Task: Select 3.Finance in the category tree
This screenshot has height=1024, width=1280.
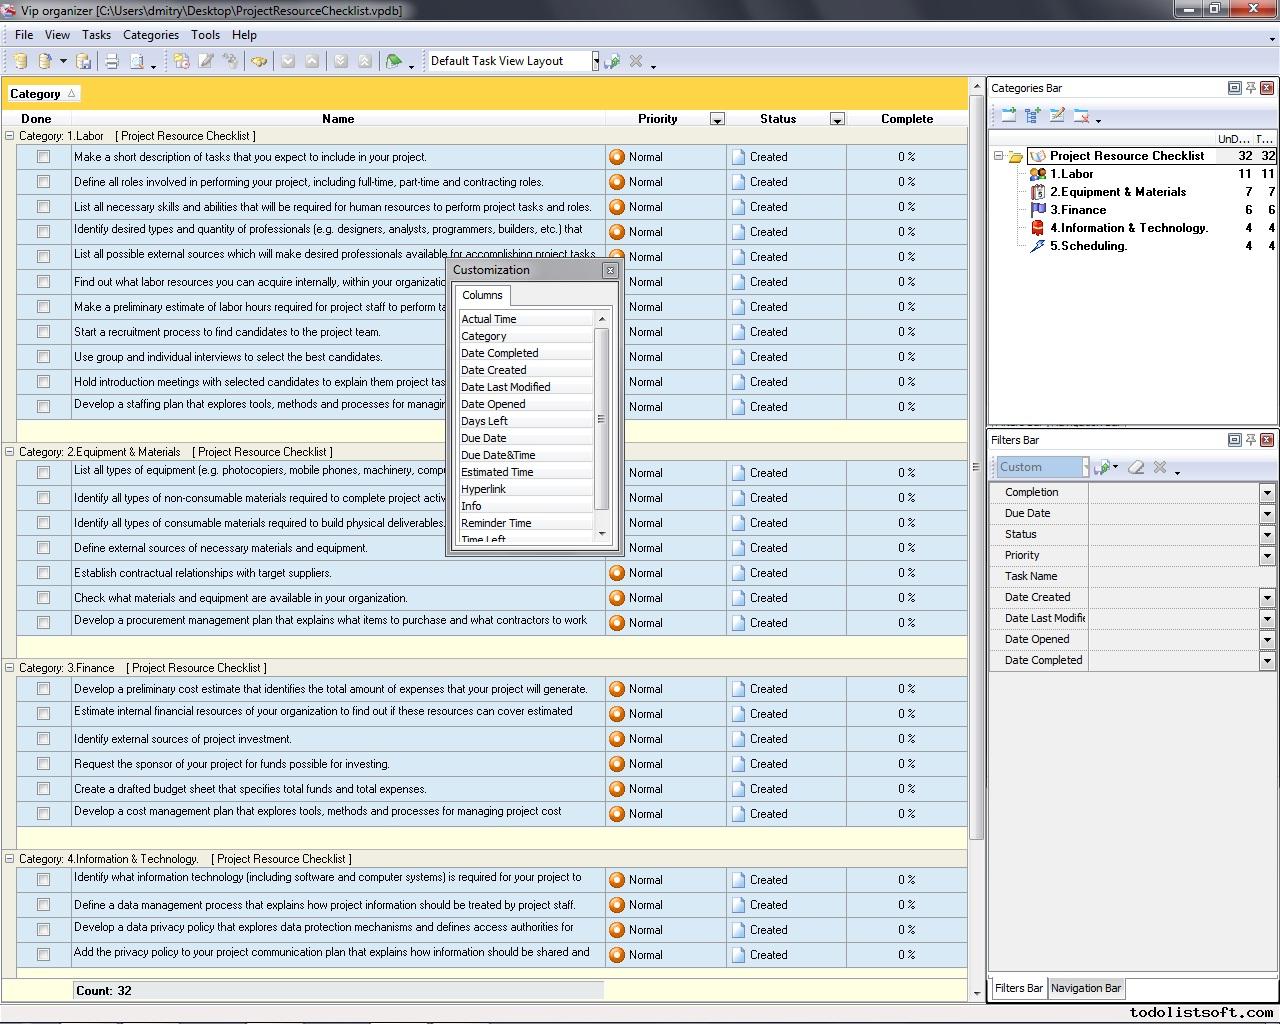Action: [1077, 210]
